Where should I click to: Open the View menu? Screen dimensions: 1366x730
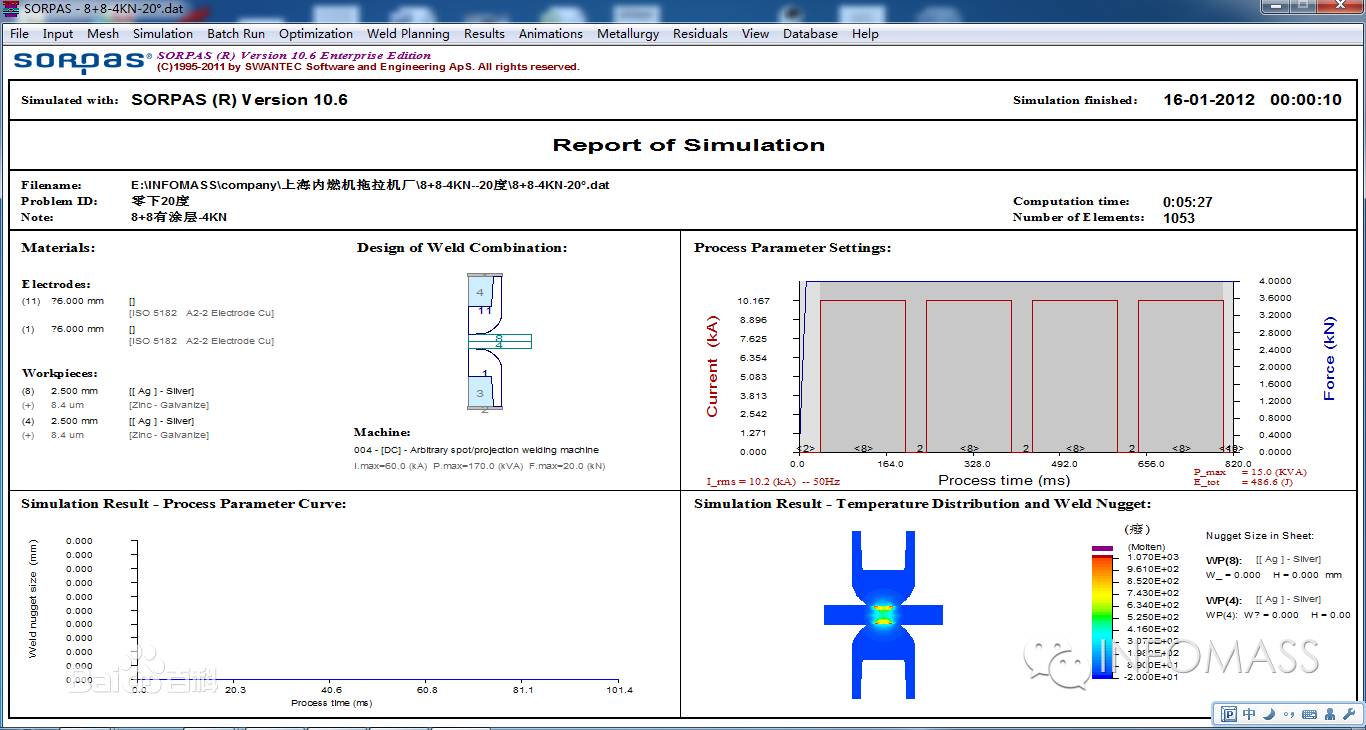coord(755,33)
